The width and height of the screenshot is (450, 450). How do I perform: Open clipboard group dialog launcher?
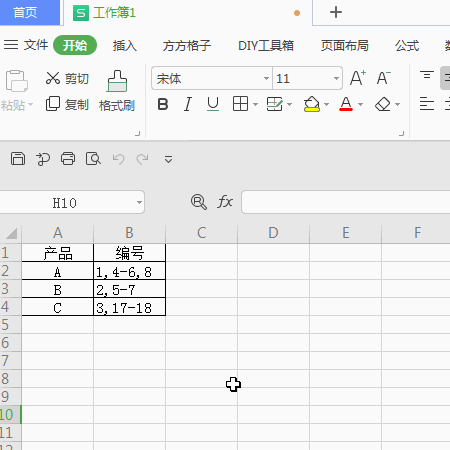click(x=138, y=133)
